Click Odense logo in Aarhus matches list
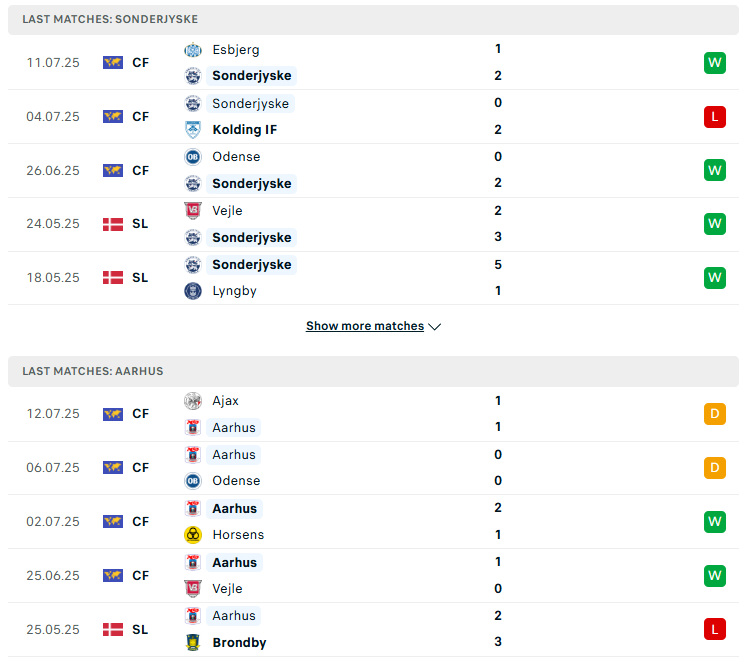The width and height of the screenshot is (745, 665). [x=193, y=481]
